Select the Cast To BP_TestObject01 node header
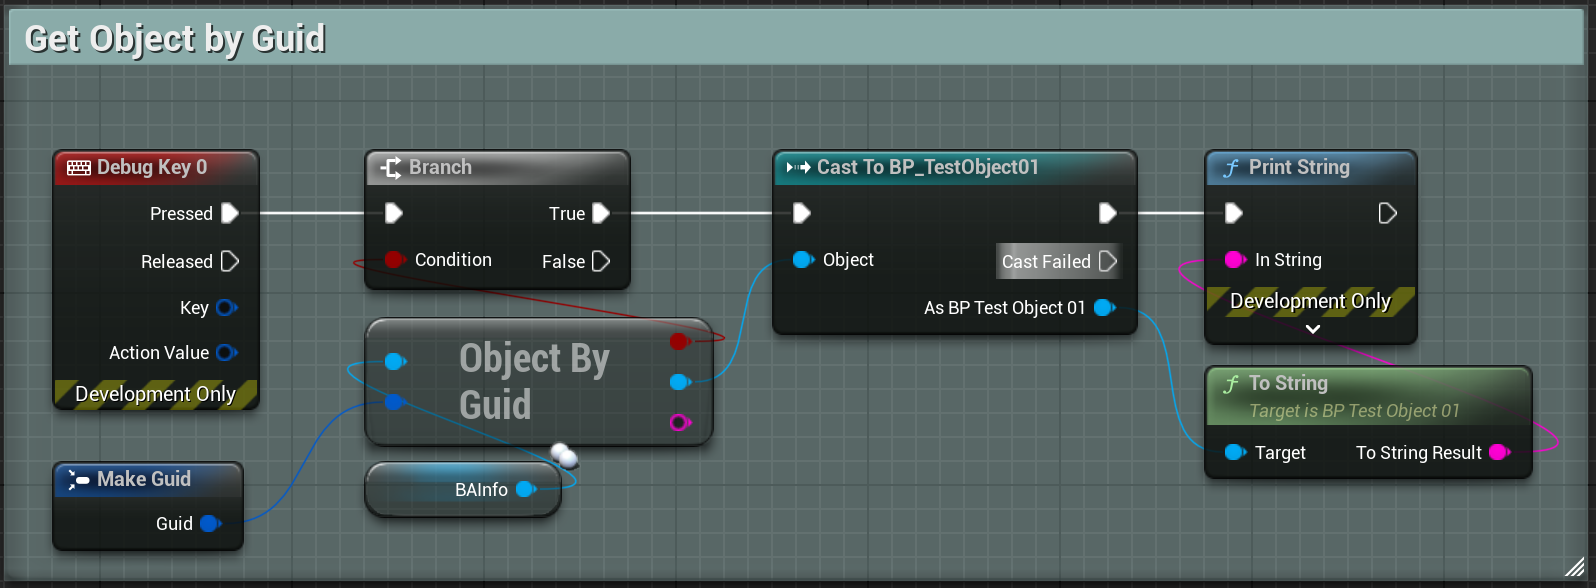Image resolution: width=1596 pixels, height=588 pixels. click(955, 168)
